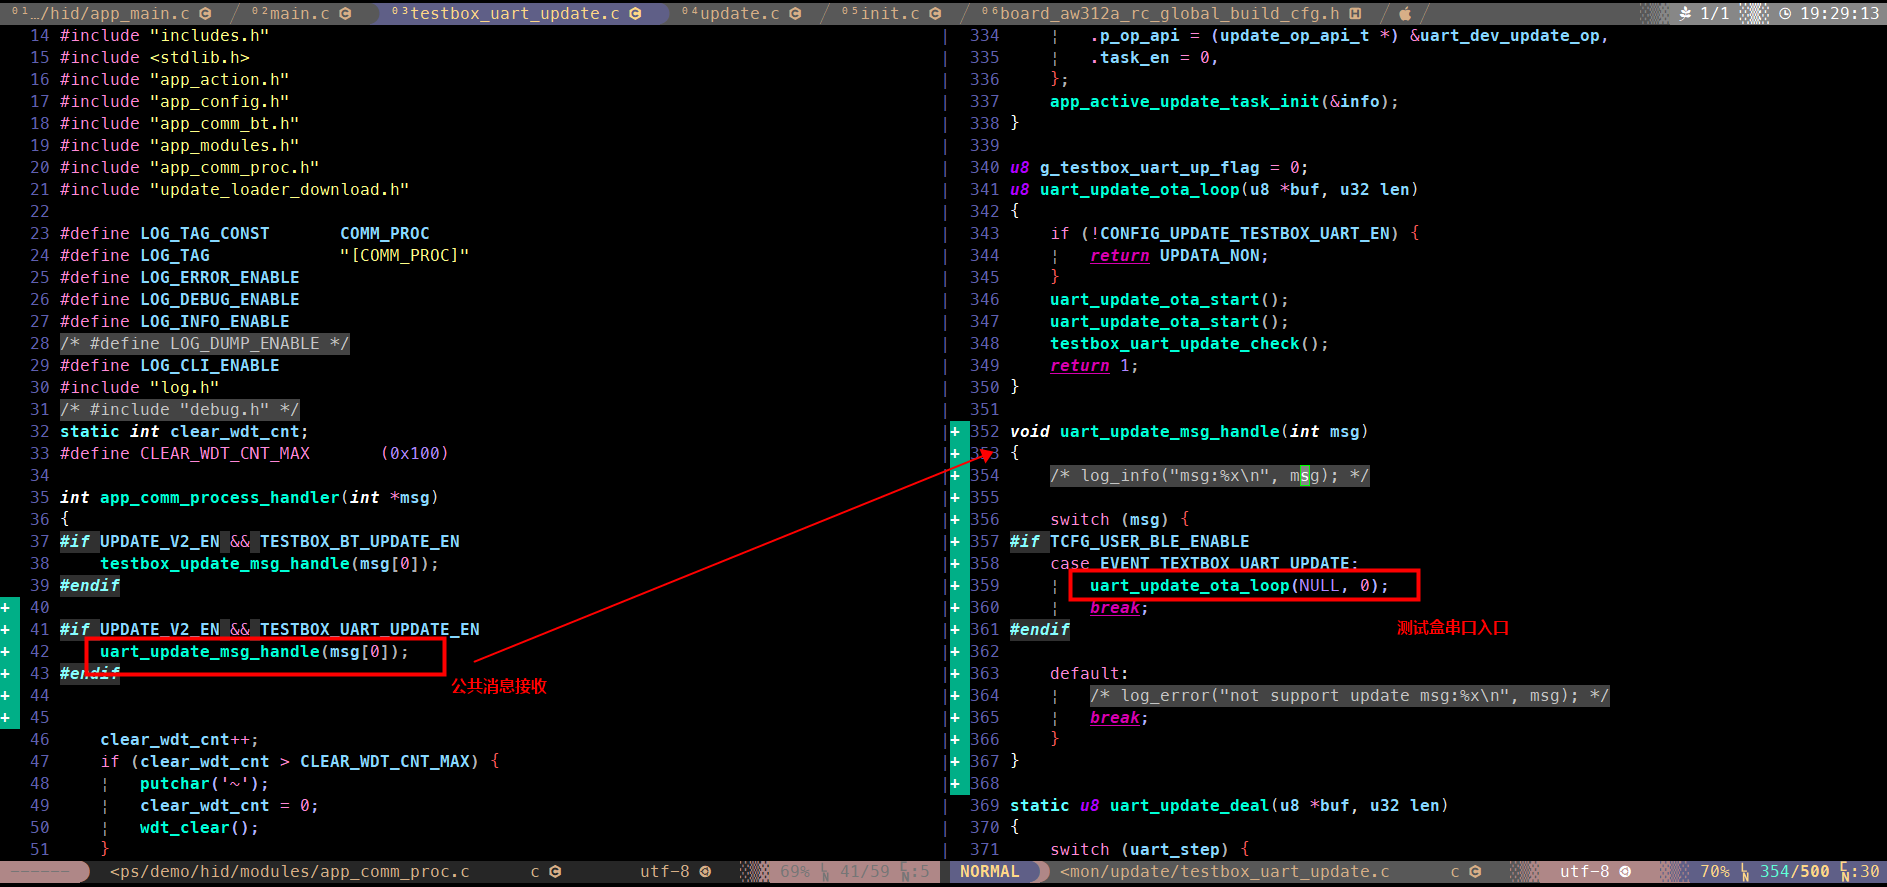Image resolution: width=1887 pixels, height=887 pixels.
Task: Click the line-number icon before 354/500
Action: click(x=1745, y=872)
